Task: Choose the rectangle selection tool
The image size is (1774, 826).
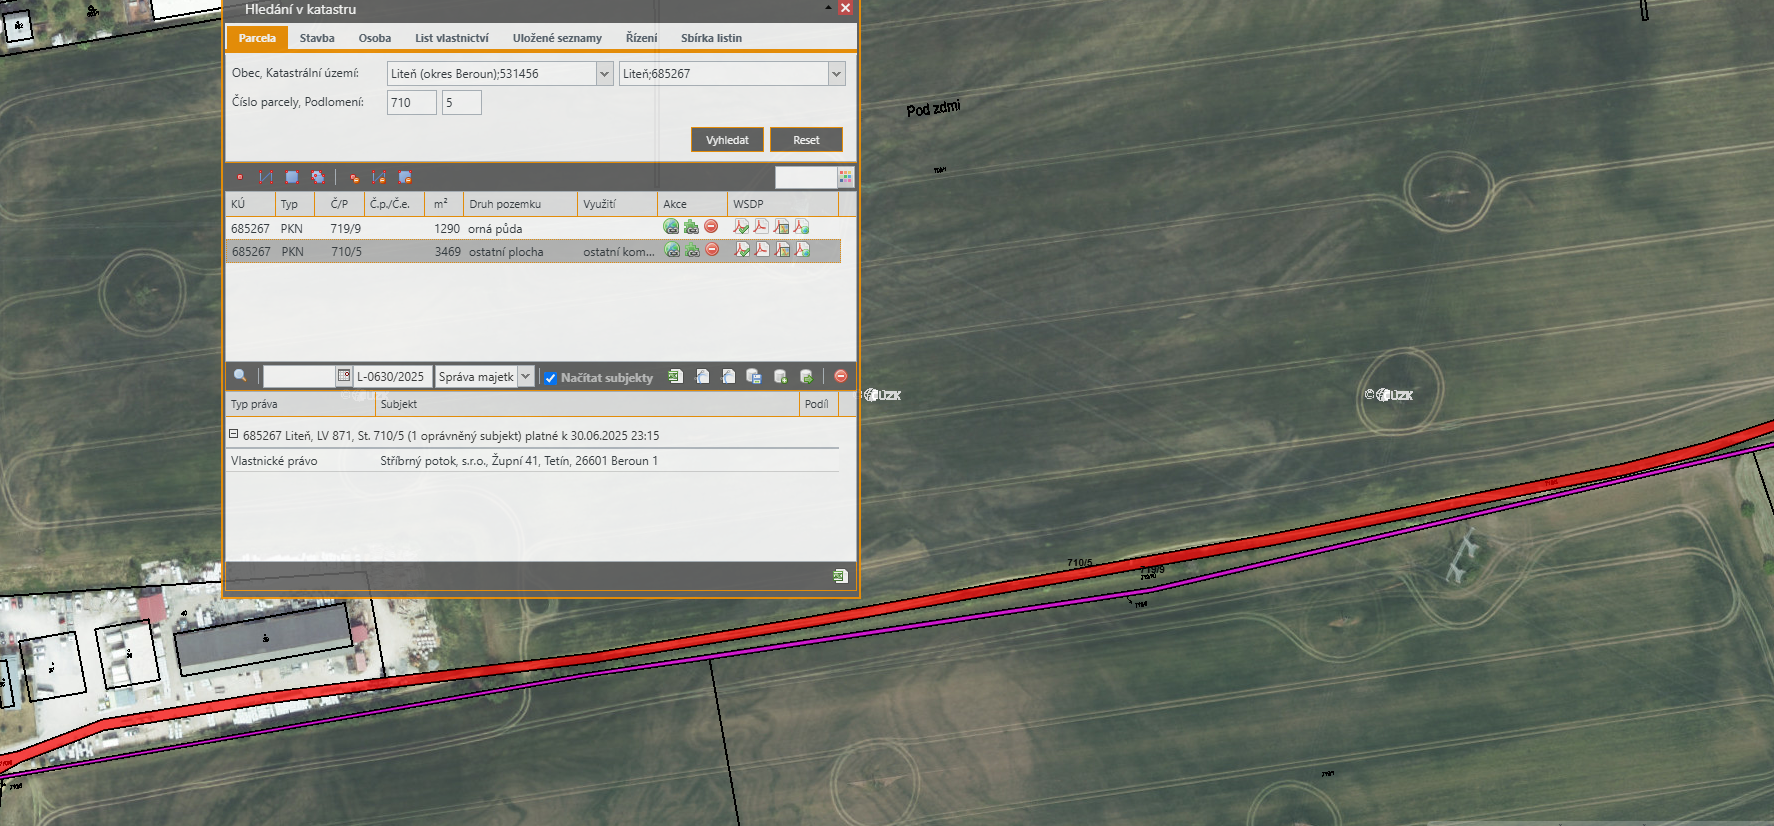Action: coord(292,177)
